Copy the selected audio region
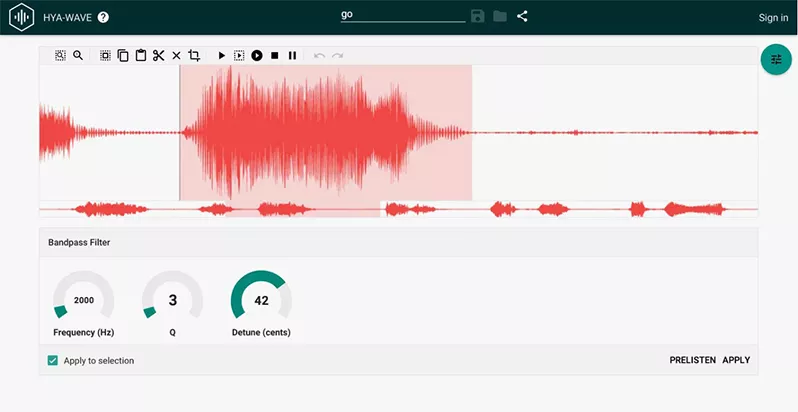Viewport: 798px width, 412px height. point(123,56)
